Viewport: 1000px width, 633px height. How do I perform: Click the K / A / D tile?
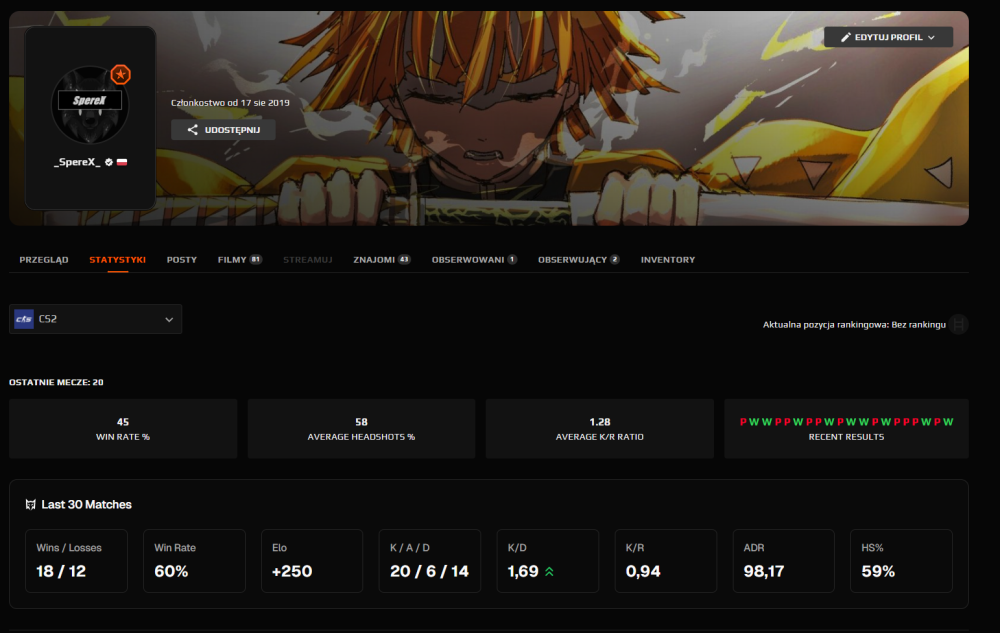430,560
